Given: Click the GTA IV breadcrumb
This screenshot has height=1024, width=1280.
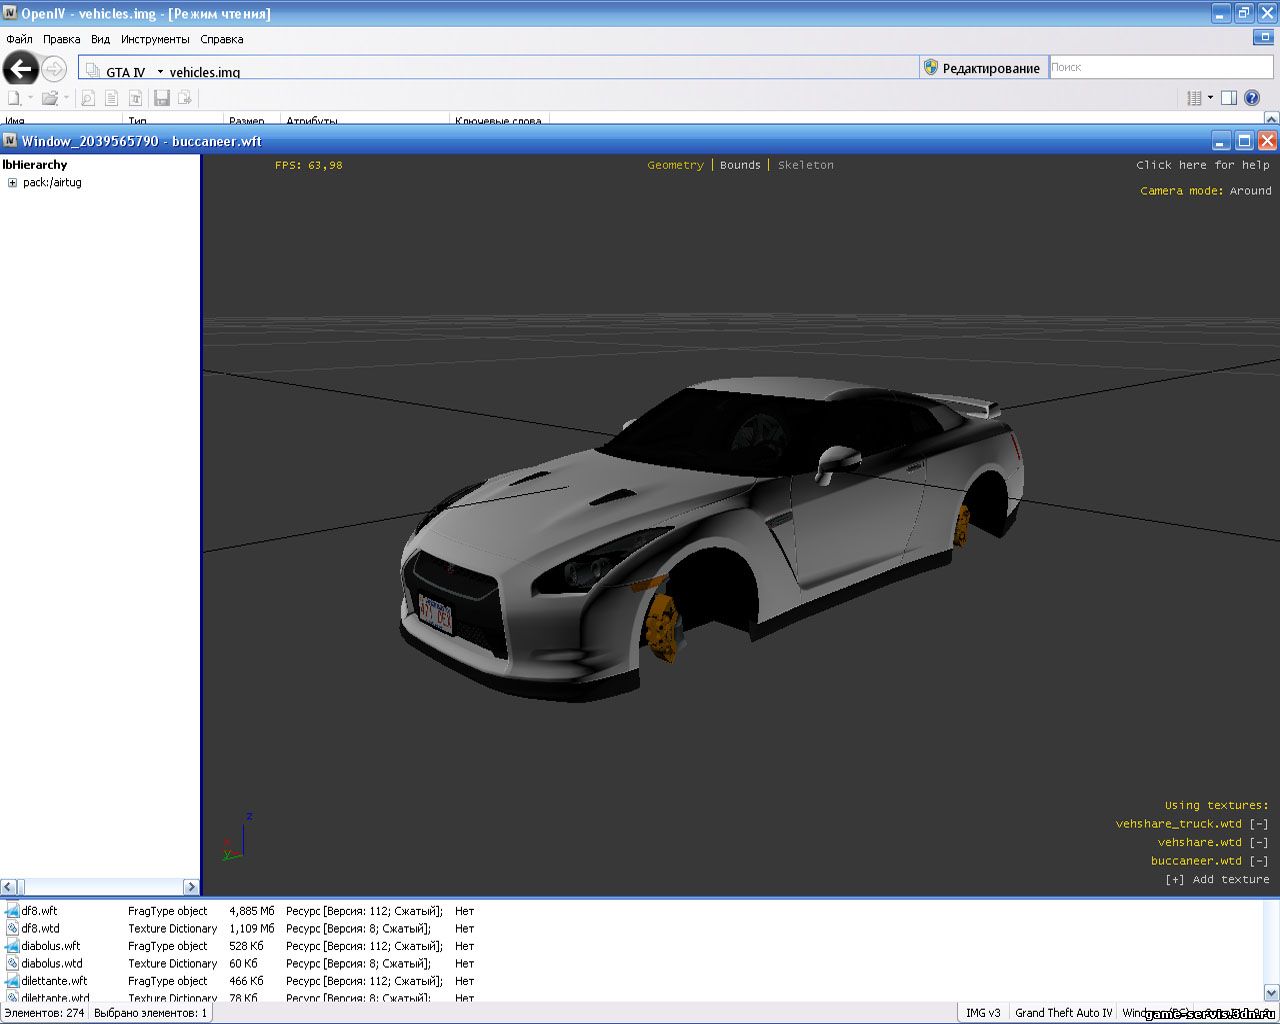Looking at the screenshot, I should (125, 72).
